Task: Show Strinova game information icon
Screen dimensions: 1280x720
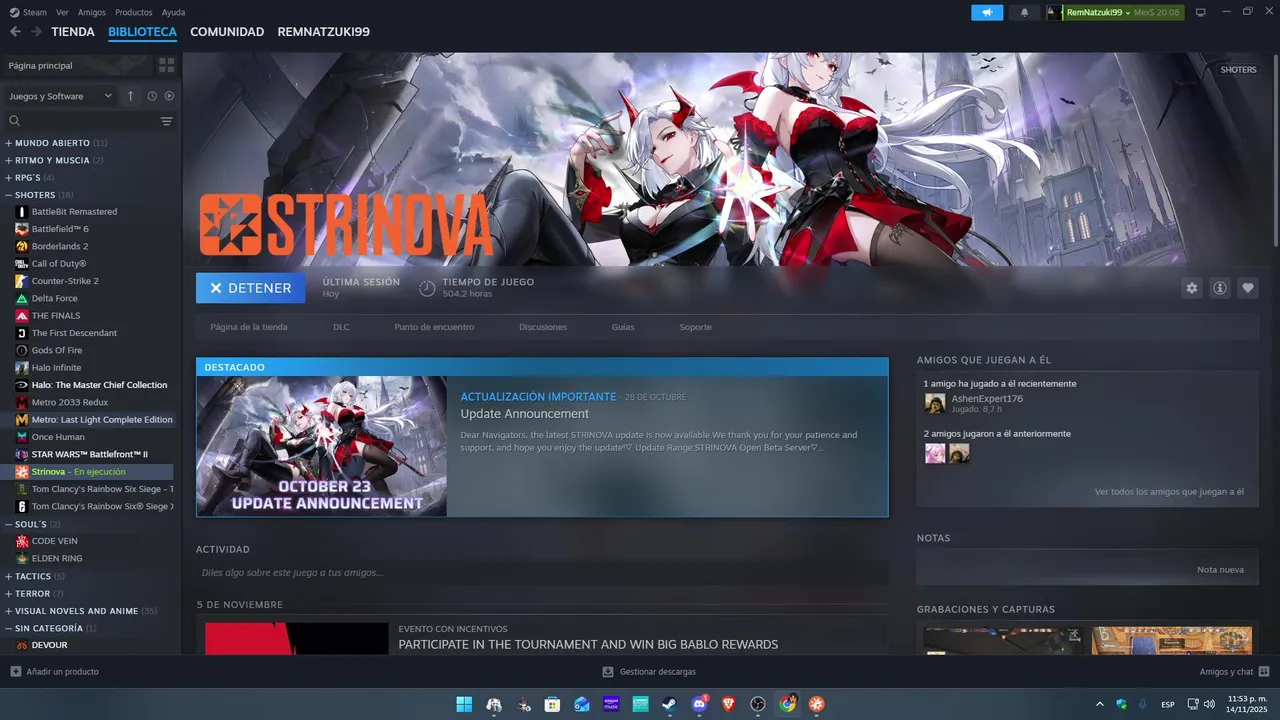Action: pos(1220,288)
